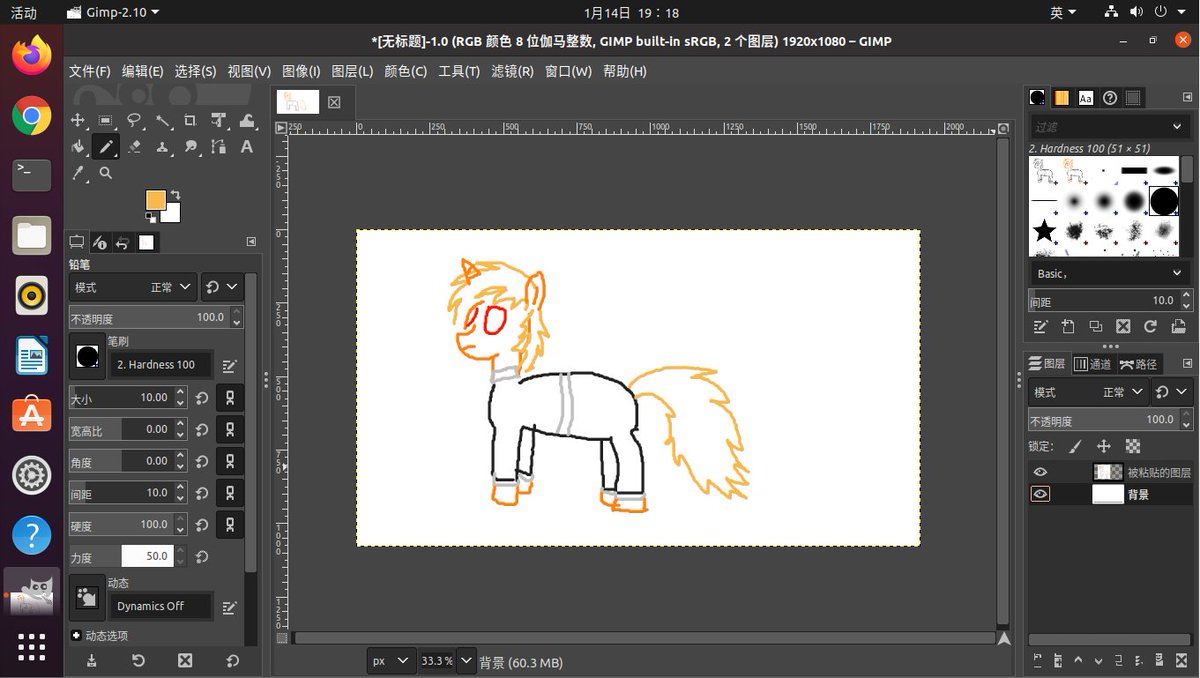Reset tool options to defaults

(232, 660)
